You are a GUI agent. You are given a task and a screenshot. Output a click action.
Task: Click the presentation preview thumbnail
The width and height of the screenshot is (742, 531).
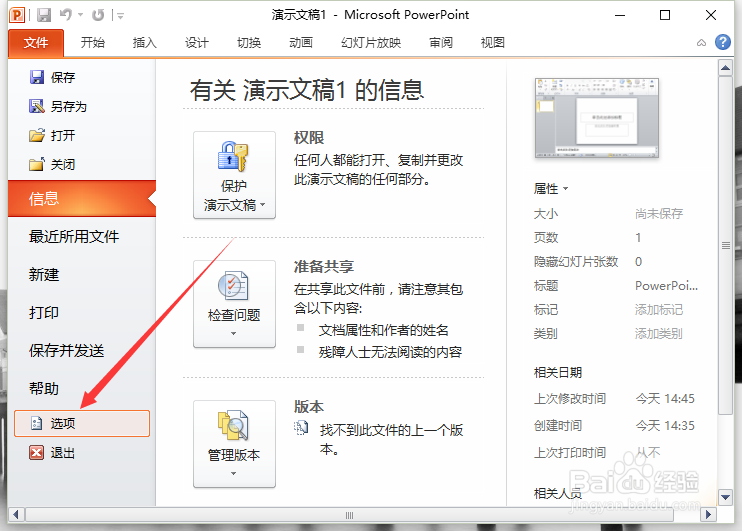coord(597,118)
